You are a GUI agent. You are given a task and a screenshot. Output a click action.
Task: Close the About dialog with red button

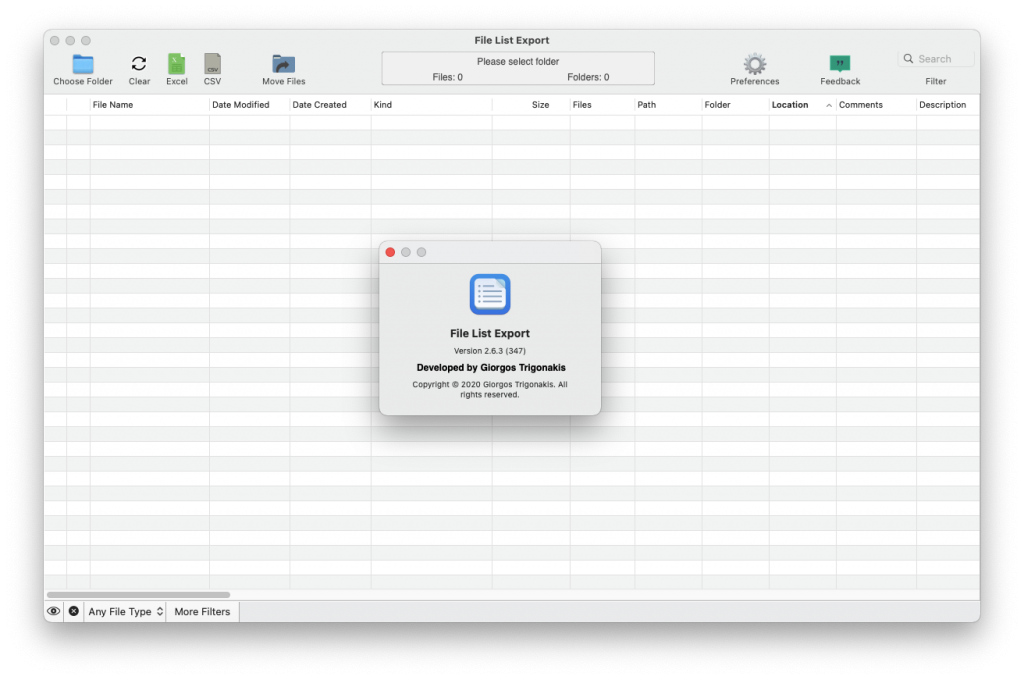click(390, 252)
